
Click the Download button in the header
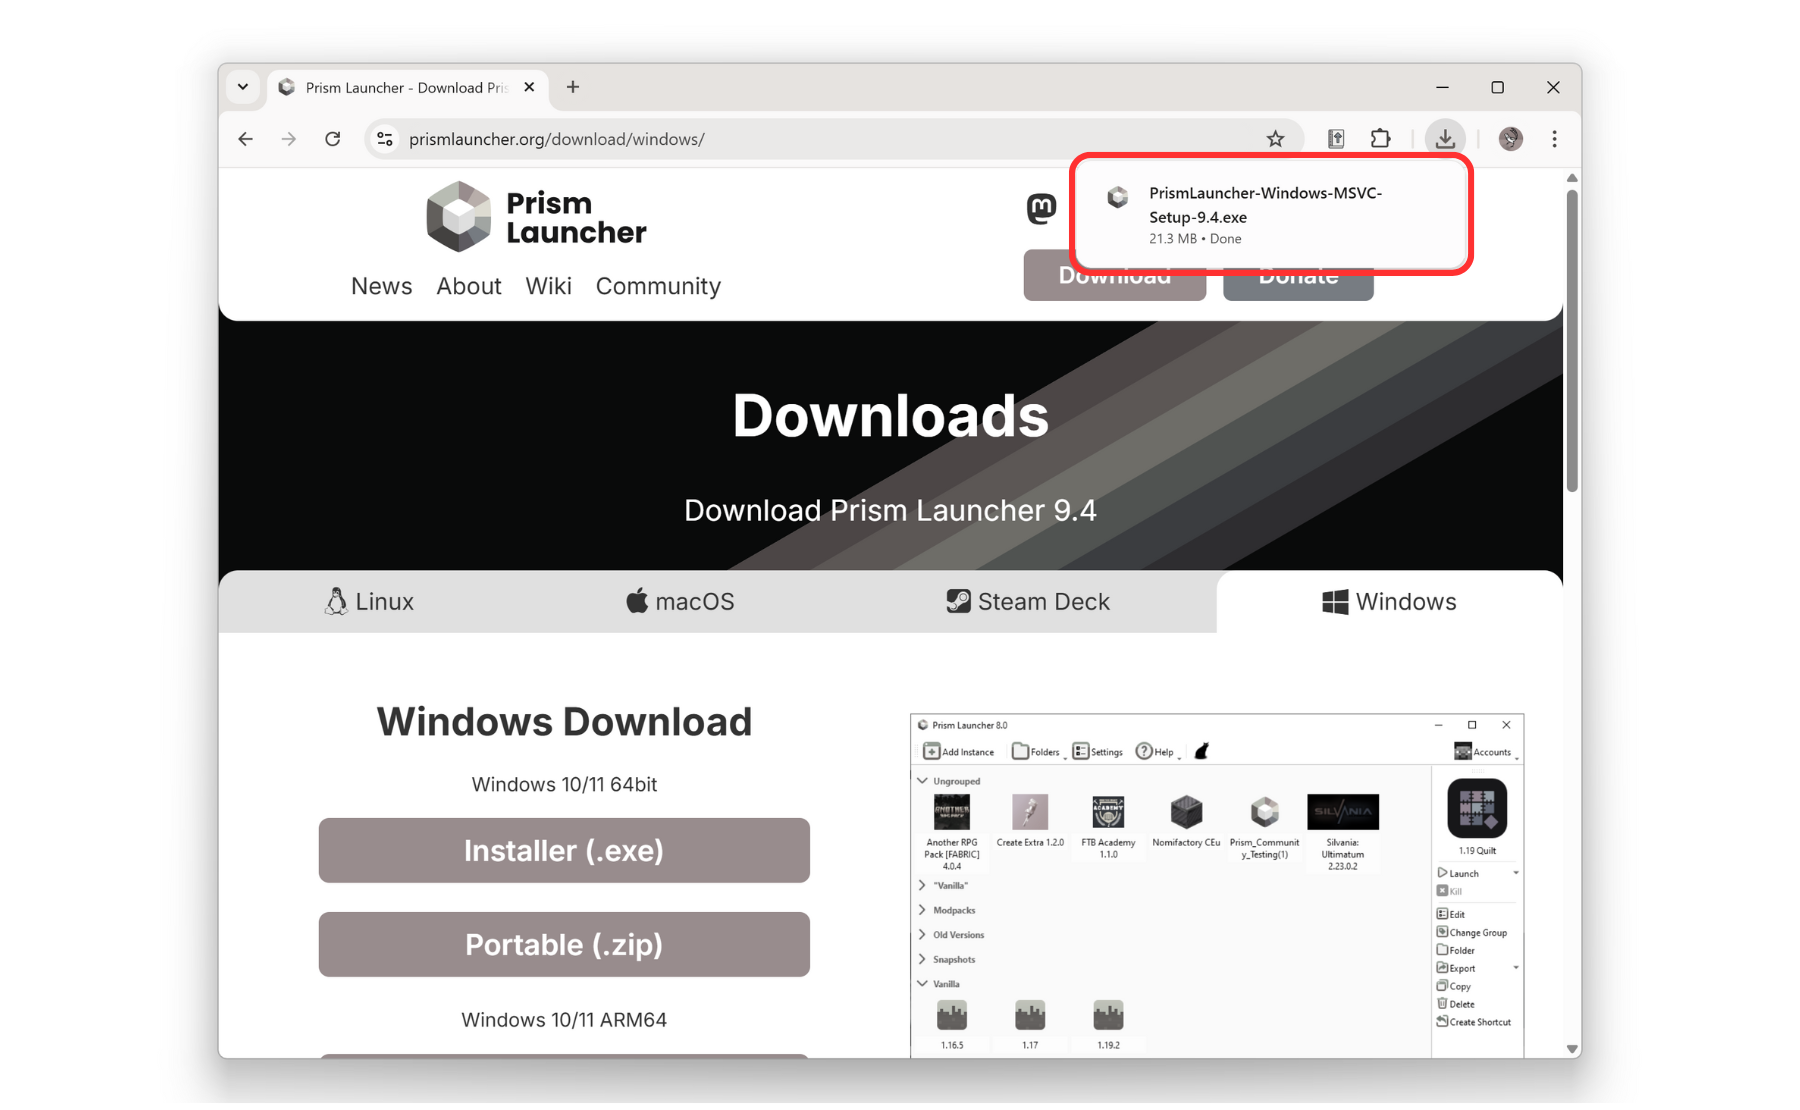tap(1114, 283)
